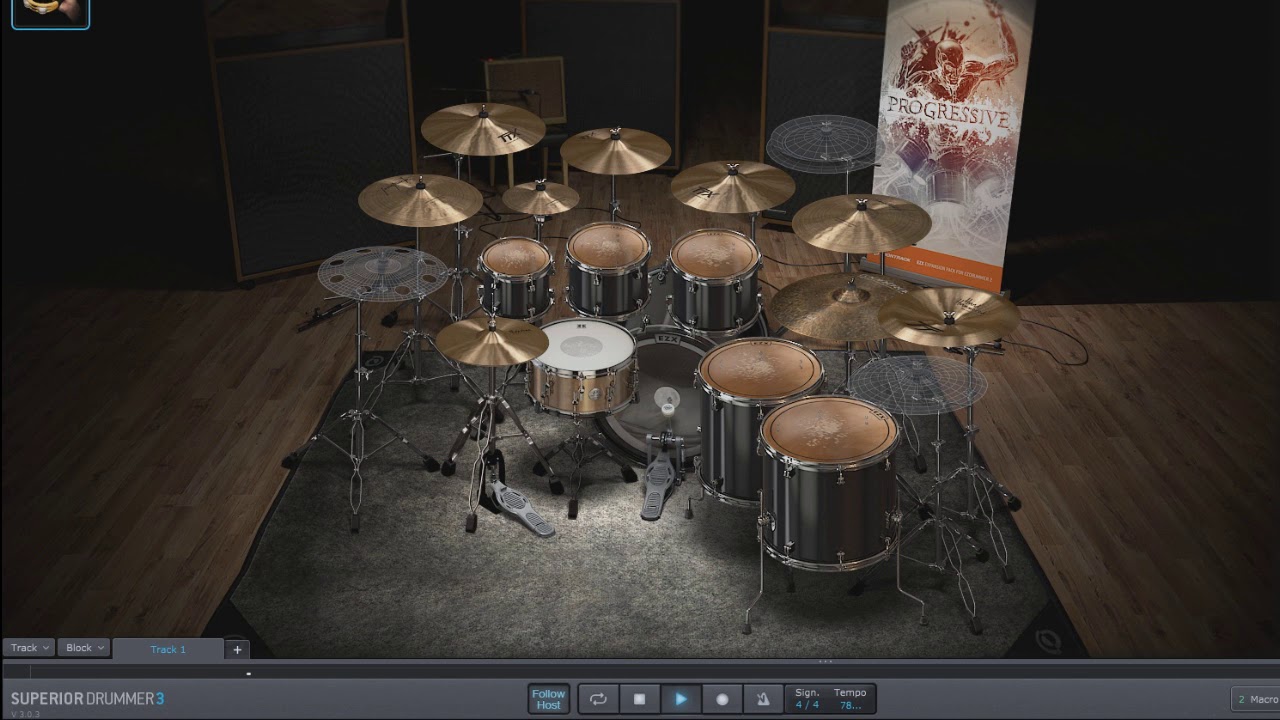This screenshot has height=720, width=1280.
Task: Click the Superior Drummer 3 logo
Action: pyautogui.click(x=87, y=699)
